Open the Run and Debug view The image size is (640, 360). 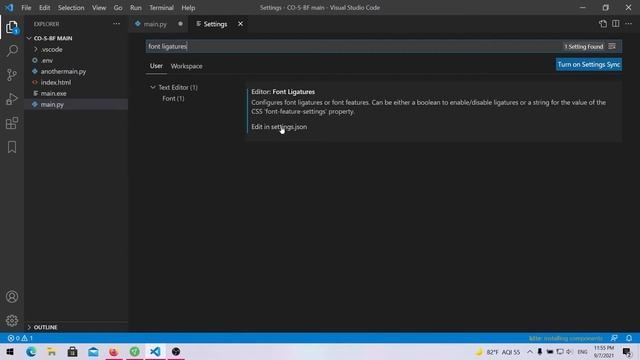point(12,99)
